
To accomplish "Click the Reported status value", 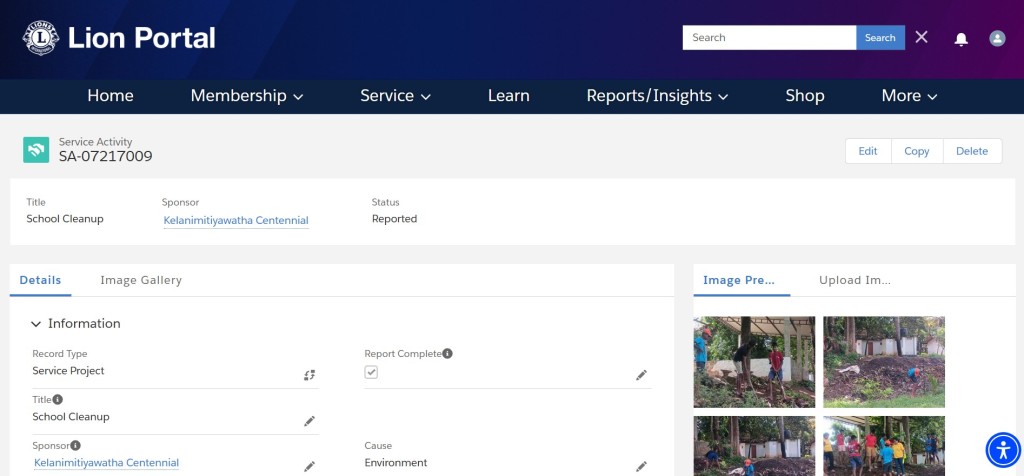I will pyautogui.click(x=394, y=219).
